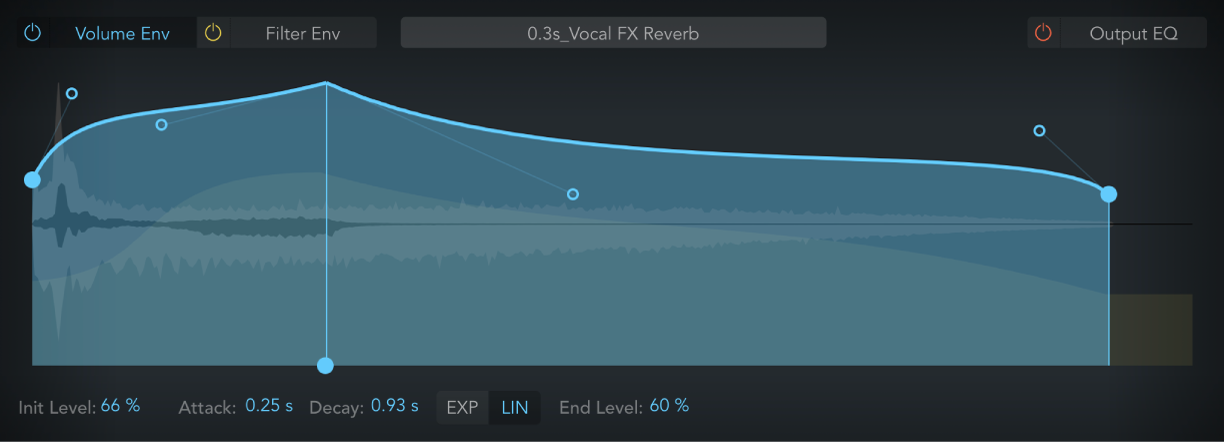
Task: Switch to the Volume Env tab
Action: pyautogui.click(x=124, y=33)
